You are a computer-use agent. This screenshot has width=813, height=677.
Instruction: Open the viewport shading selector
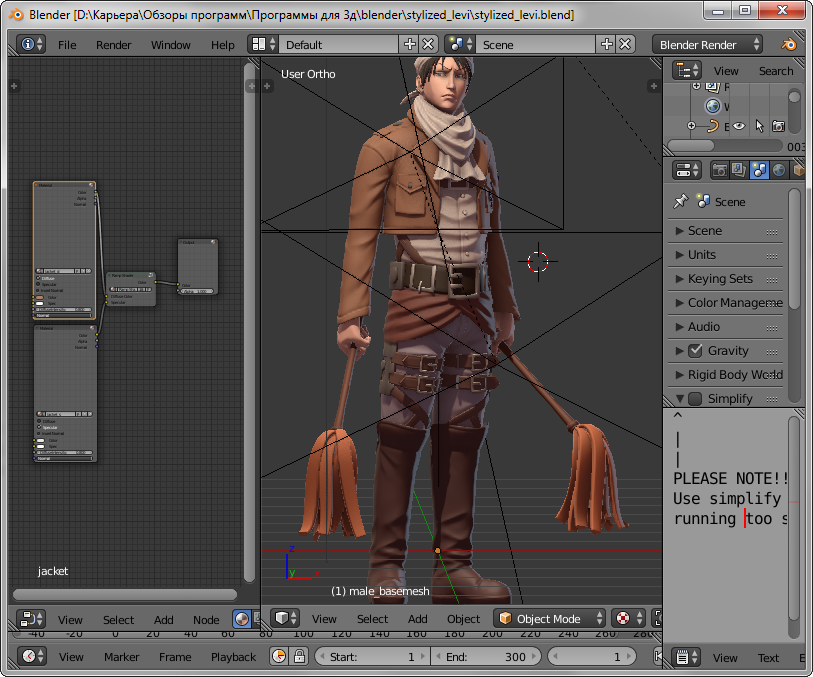[x=628, y=618]
